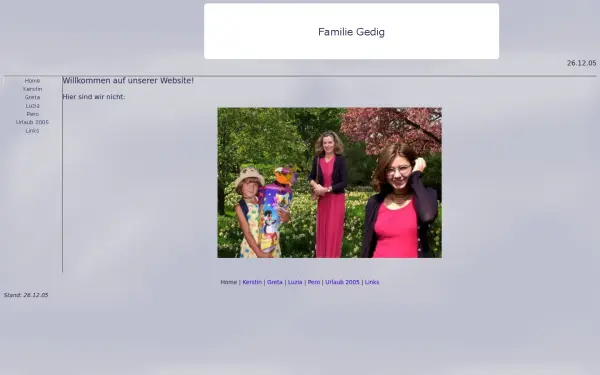Open Home in the left sidebar menu

tap(32, 81)
